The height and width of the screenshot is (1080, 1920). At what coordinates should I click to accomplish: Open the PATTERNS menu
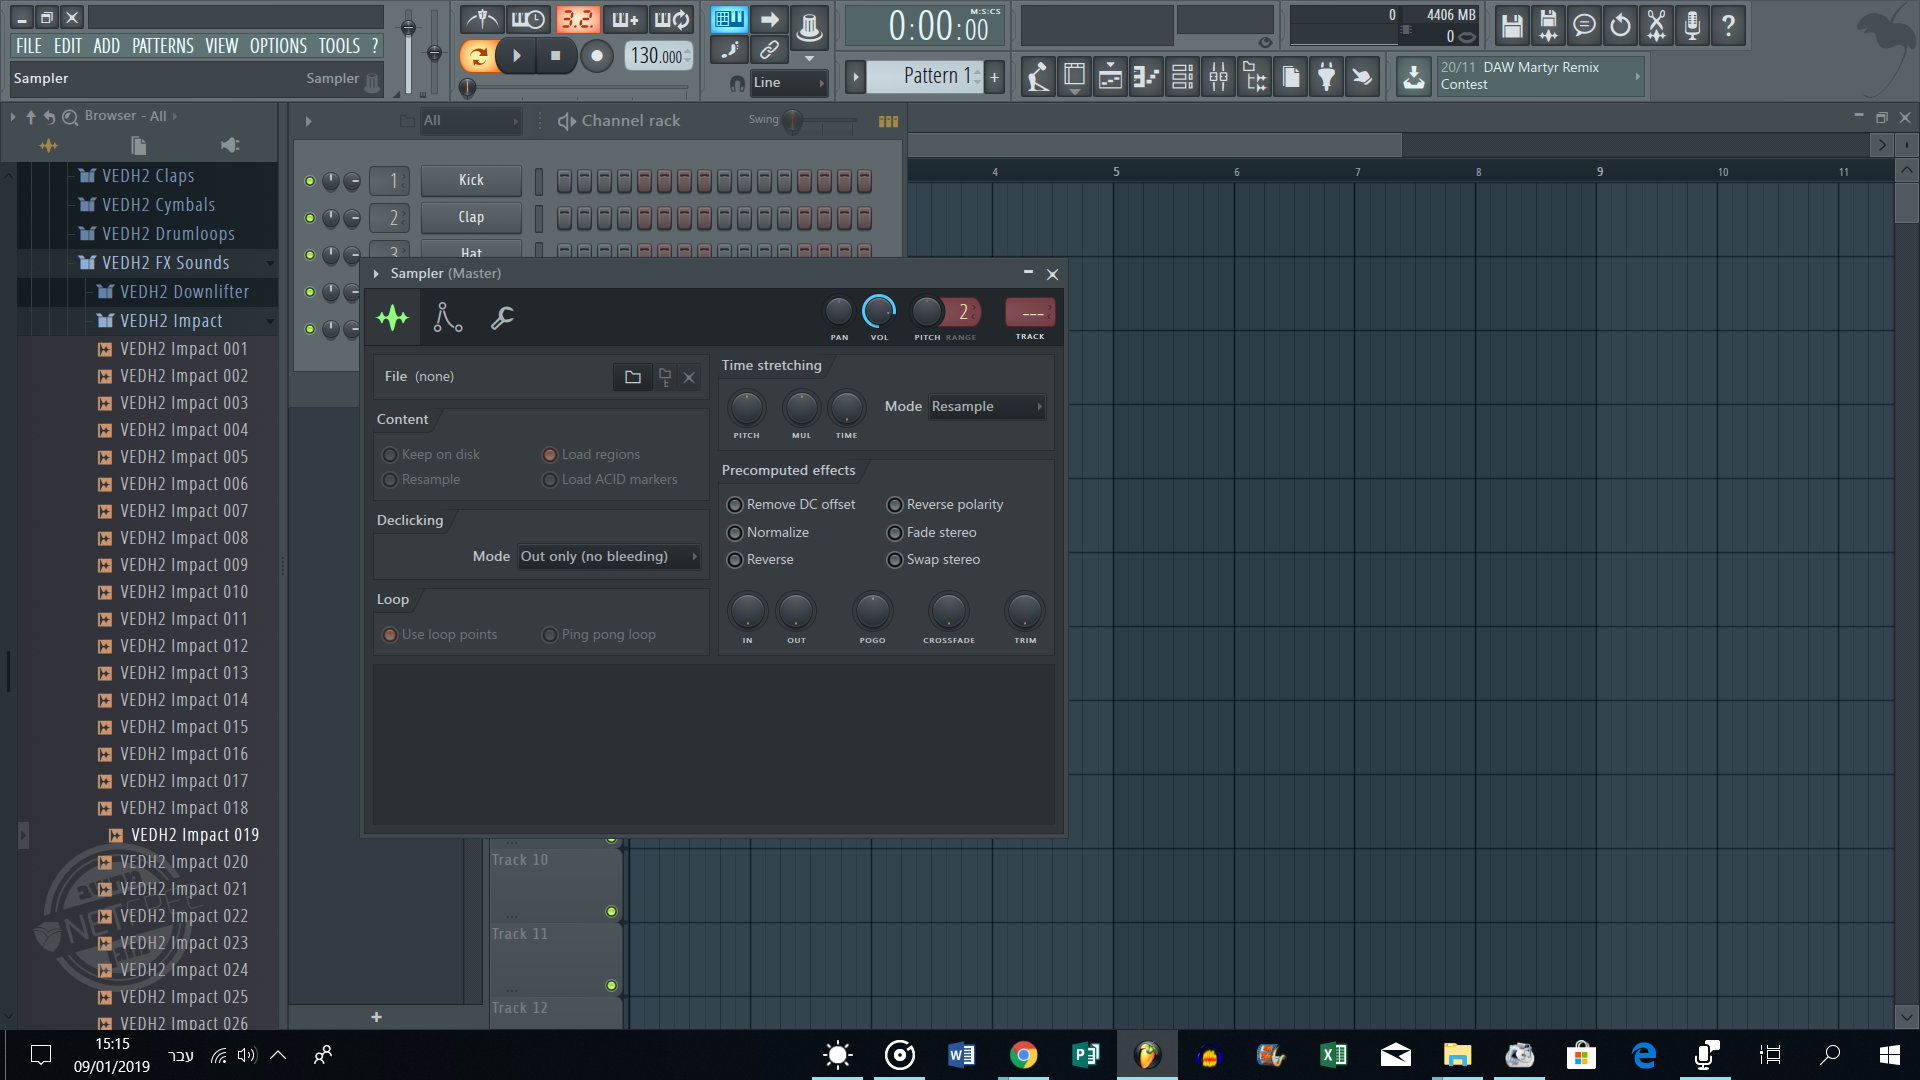[x=163, y=46]
